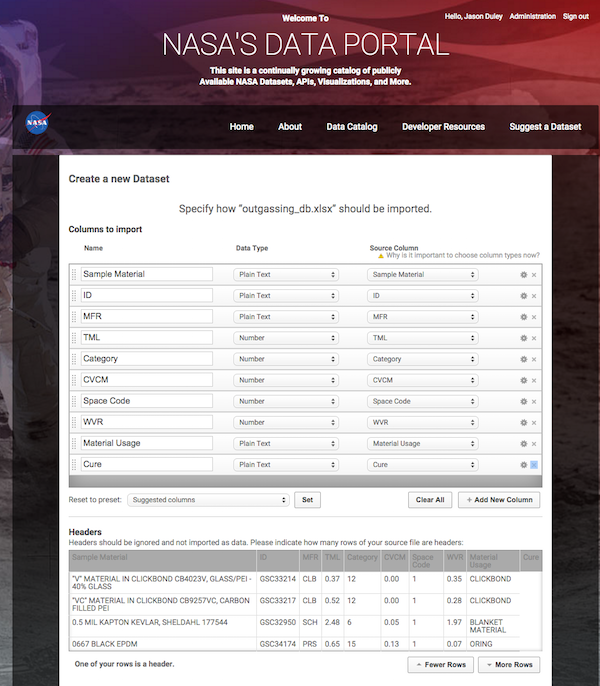Remove the Category column
Screen dimensions: 600x686
[534, 359]
